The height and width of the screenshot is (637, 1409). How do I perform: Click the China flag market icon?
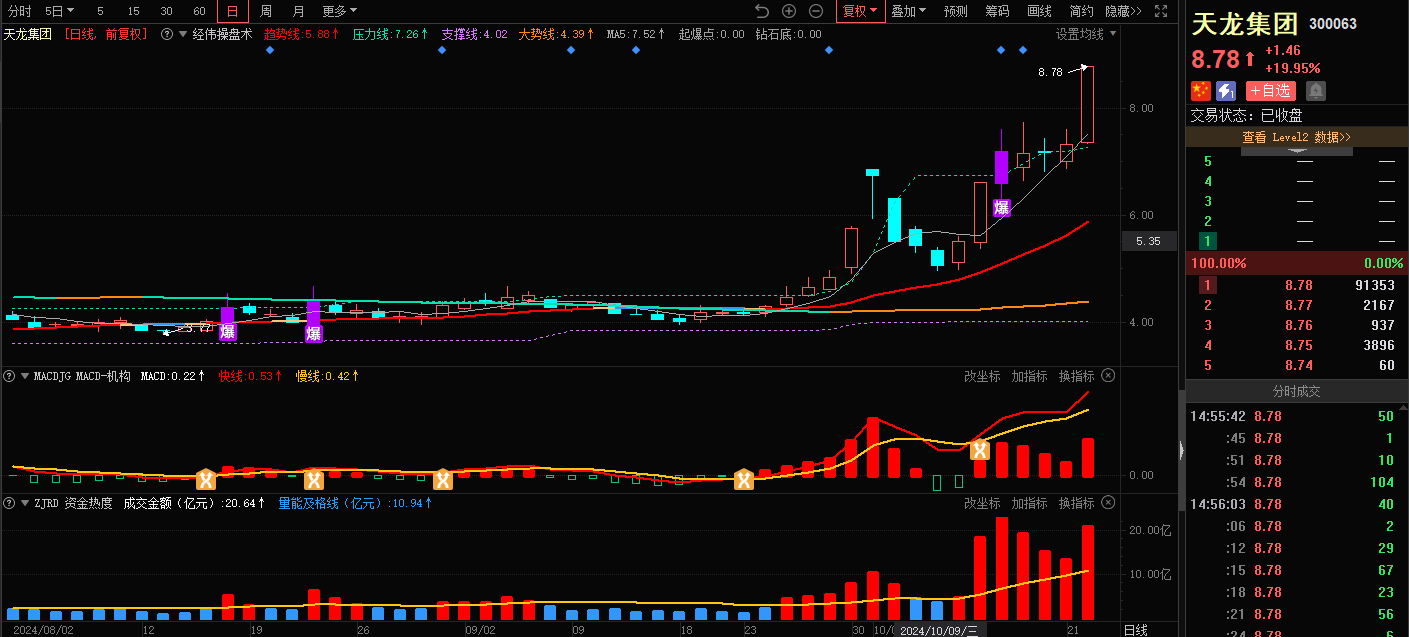1200,91
